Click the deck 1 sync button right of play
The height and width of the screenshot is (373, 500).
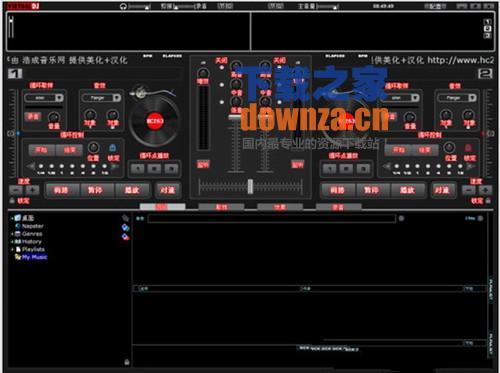[167, 190]
